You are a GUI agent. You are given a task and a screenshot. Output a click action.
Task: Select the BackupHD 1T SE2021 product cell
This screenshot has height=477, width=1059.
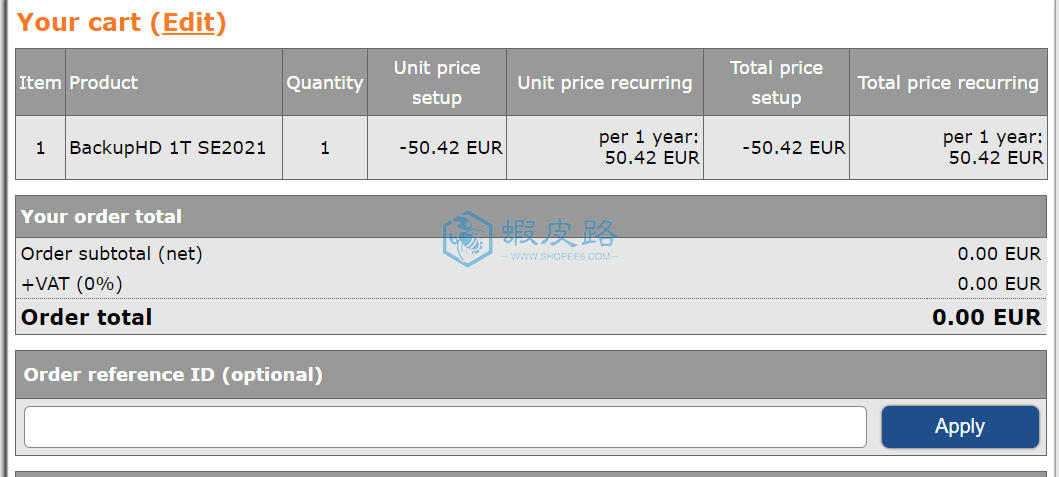(x=174, y=147)
